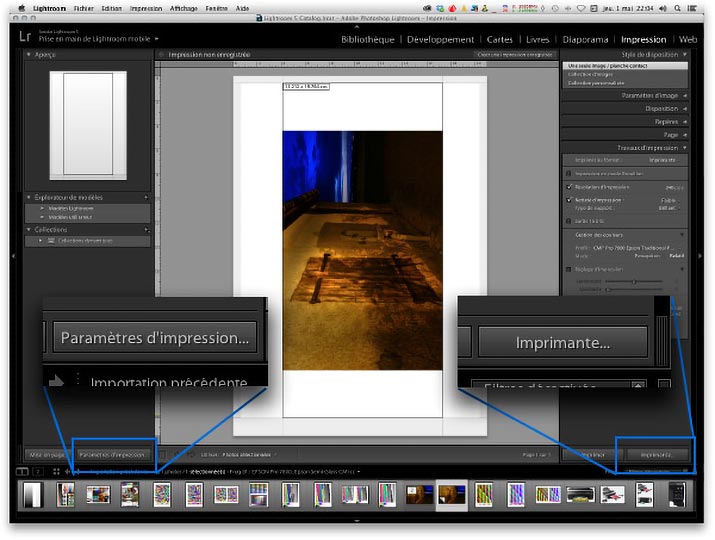Collapse the left panel group using the edge arrow
Viewport: 715px width, 540px height.
pyautogui.click(x=13, y=256)
